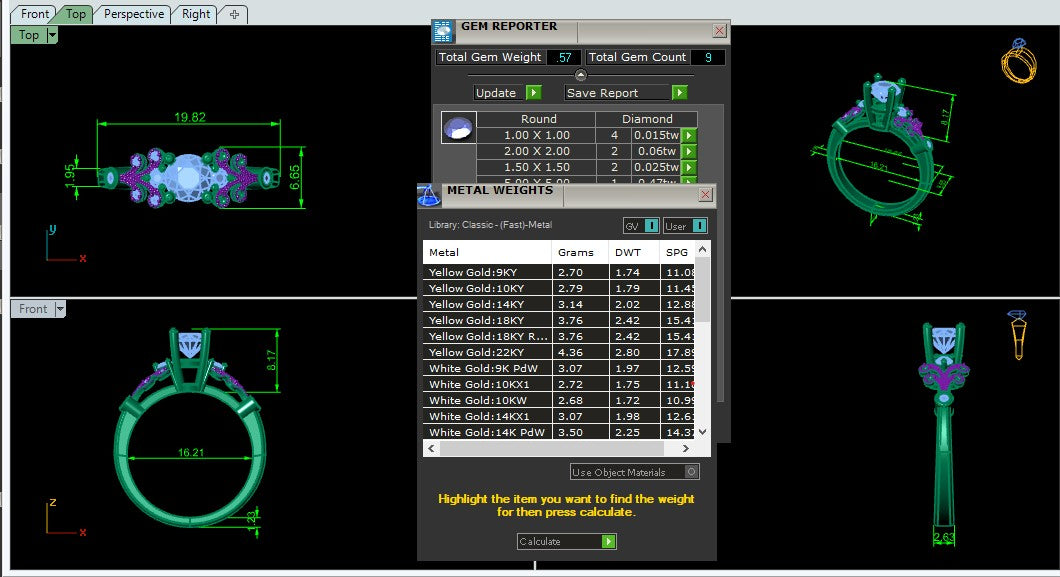Sort by the SPG column header
Screen dimensions: 1060x577
(677, 252)
